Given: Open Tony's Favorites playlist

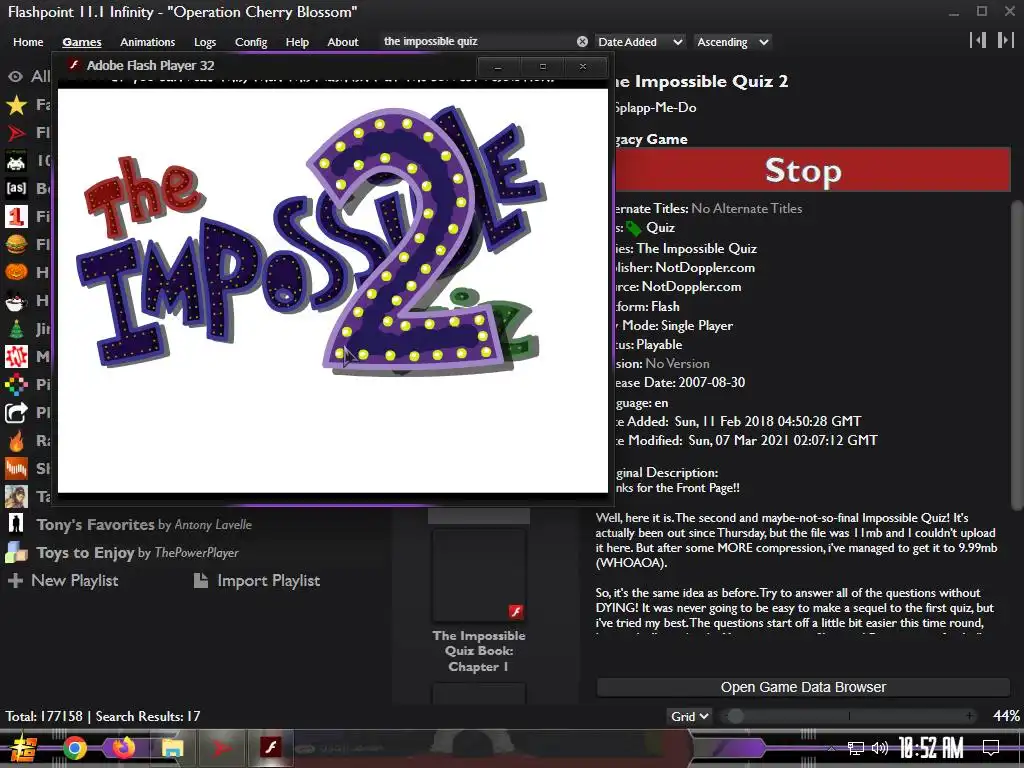Looking at the screenshot, I should coord(144,524).
